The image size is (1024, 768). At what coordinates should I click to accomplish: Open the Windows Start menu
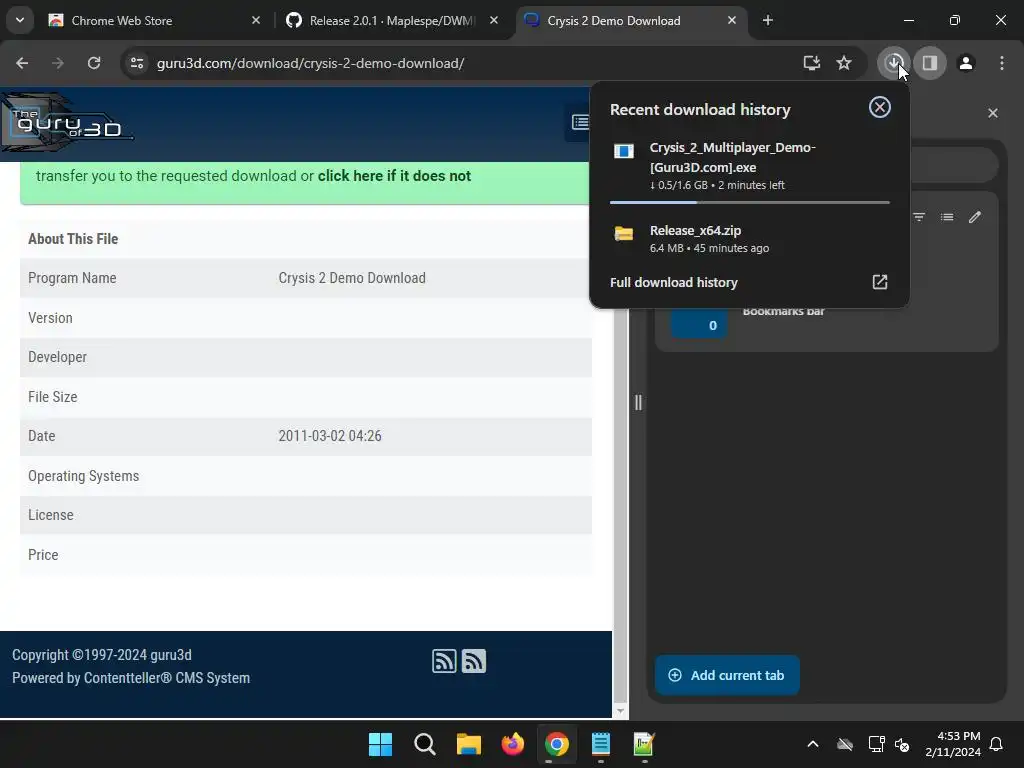click(380, 744)
